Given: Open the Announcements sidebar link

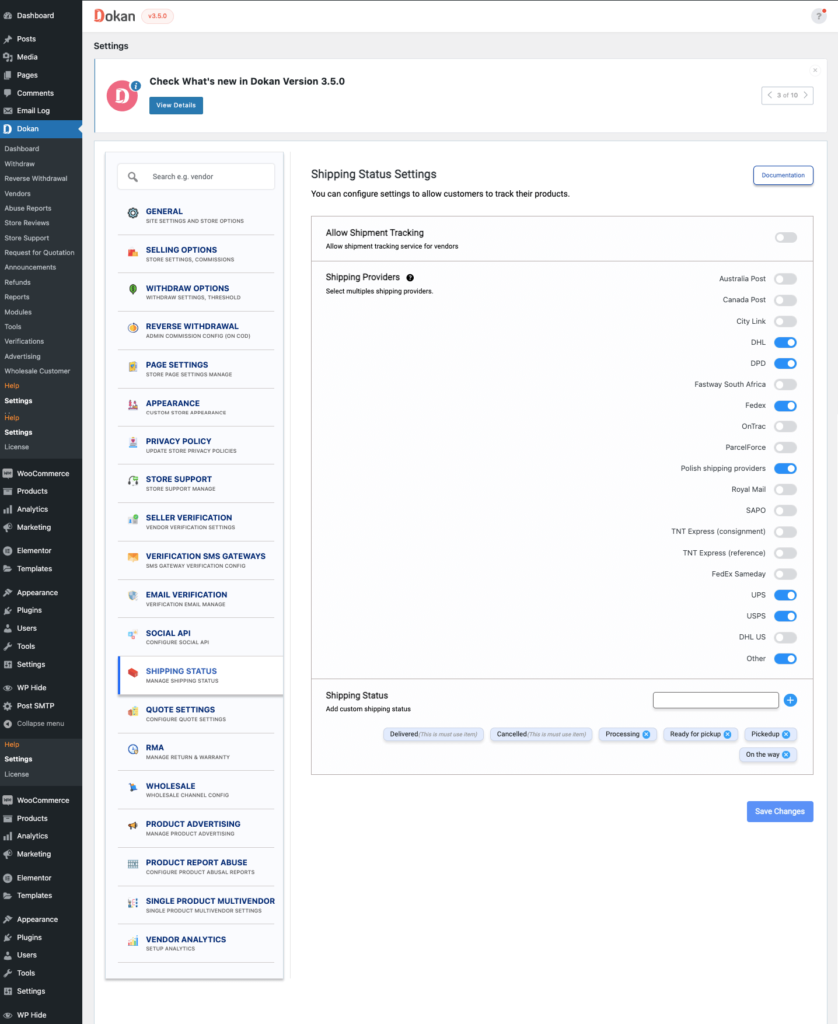Looking at the screenshot, I should click(x=30, y=267).
